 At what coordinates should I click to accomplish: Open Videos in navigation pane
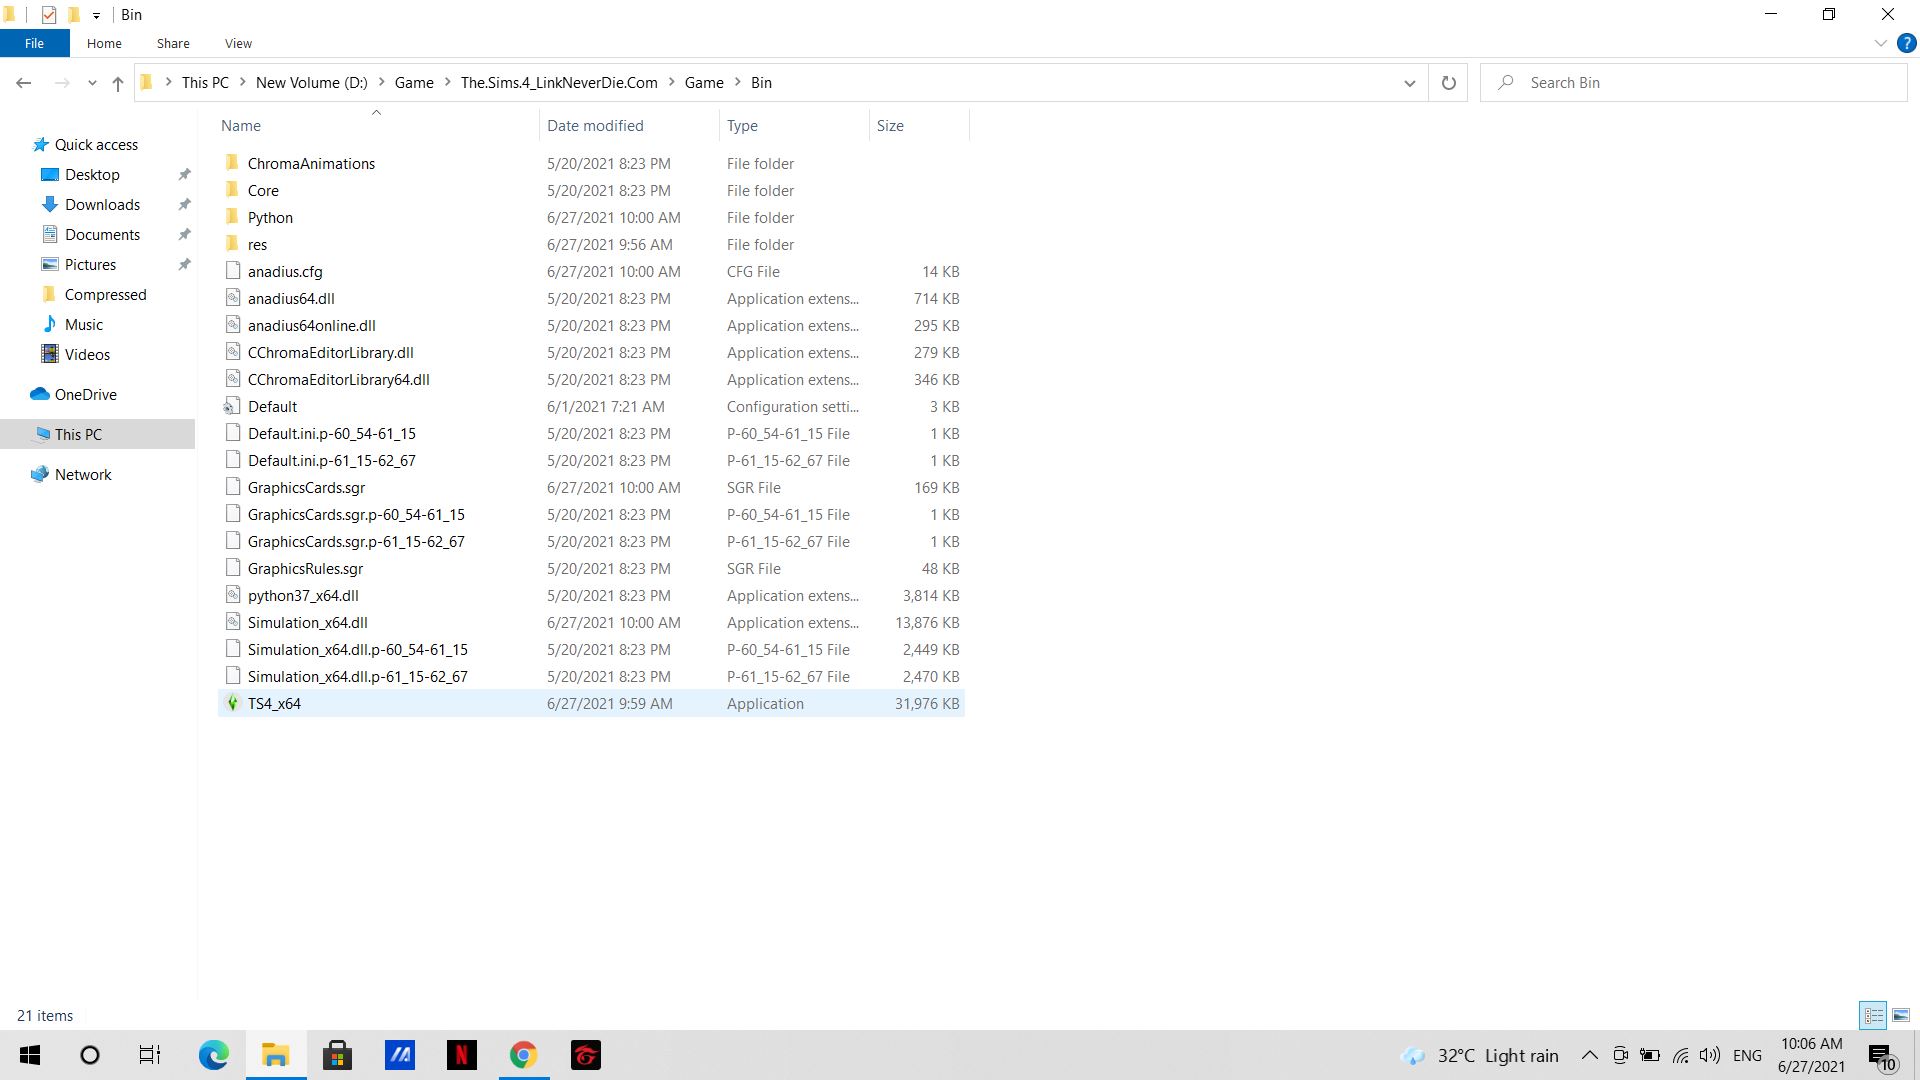[x=87, y=355]
